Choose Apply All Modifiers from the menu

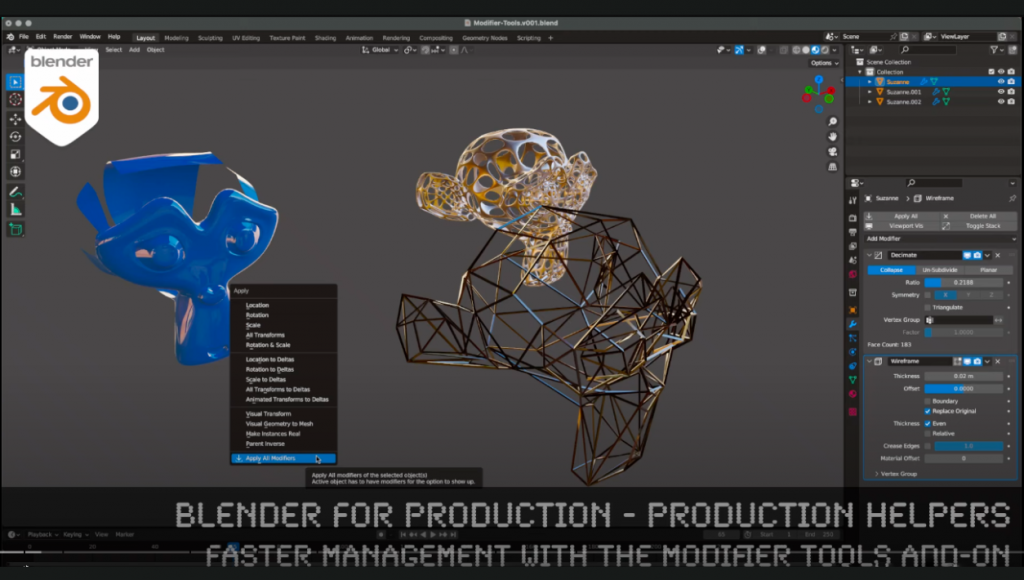pyautogui.click(x=272, y=458)
